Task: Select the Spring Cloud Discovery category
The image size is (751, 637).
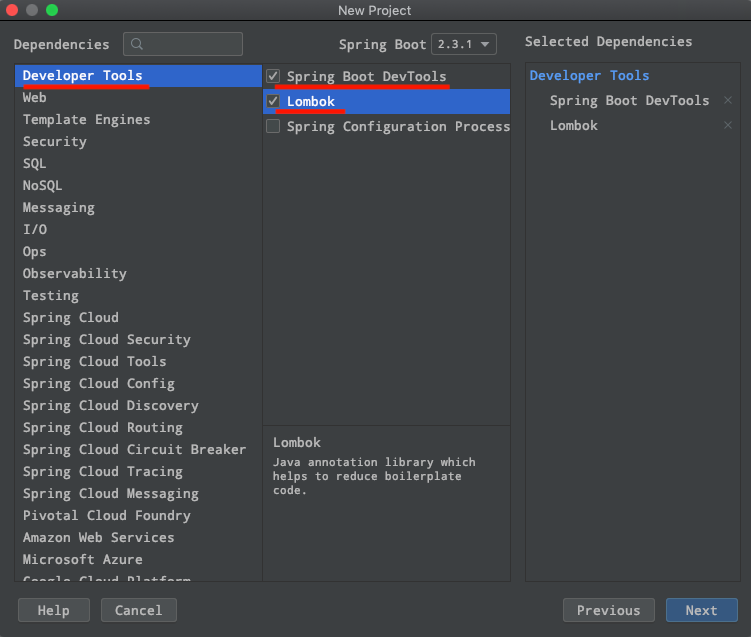Action: (138, 406)
